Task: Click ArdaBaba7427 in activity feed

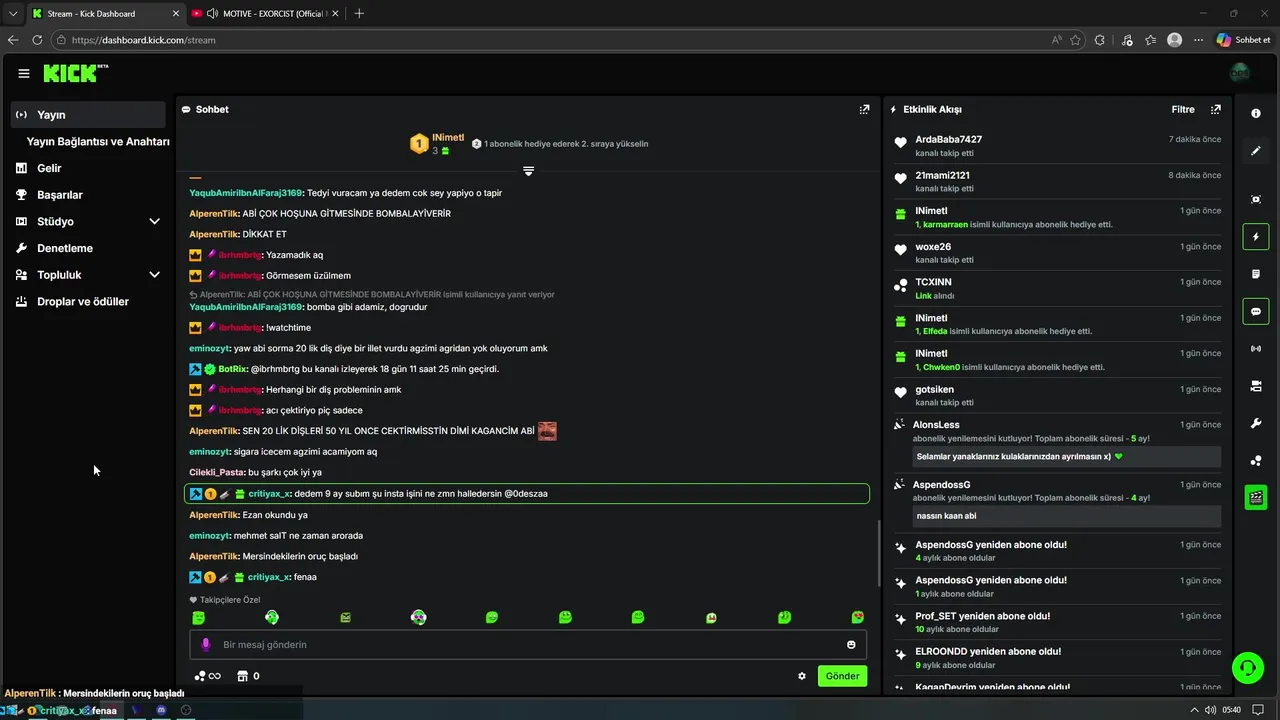Action: click(948, 139)
